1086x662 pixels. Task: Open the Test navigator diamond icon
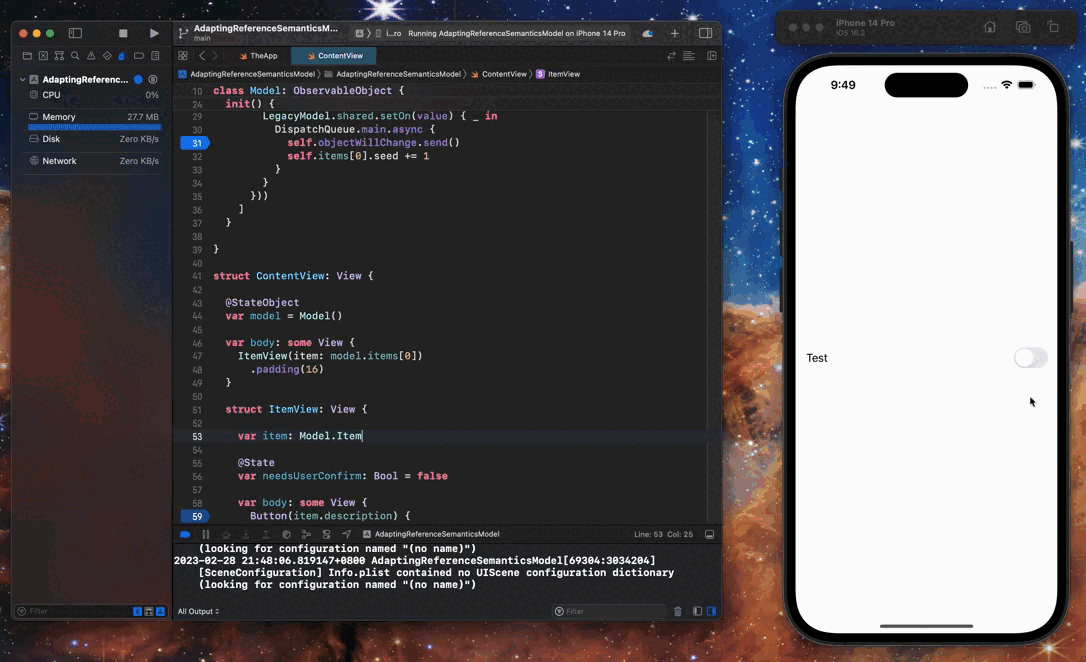click(107, 55)
